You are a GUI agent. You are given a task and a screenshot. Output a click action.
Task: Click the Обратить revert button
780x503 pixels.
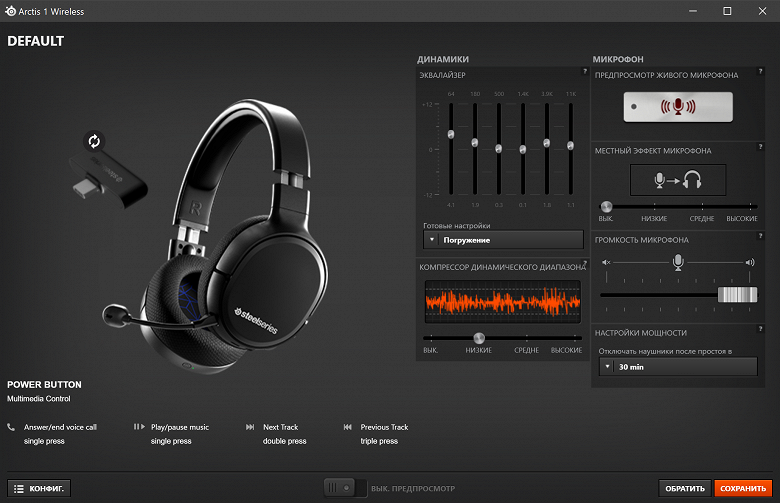pos(685,489)
